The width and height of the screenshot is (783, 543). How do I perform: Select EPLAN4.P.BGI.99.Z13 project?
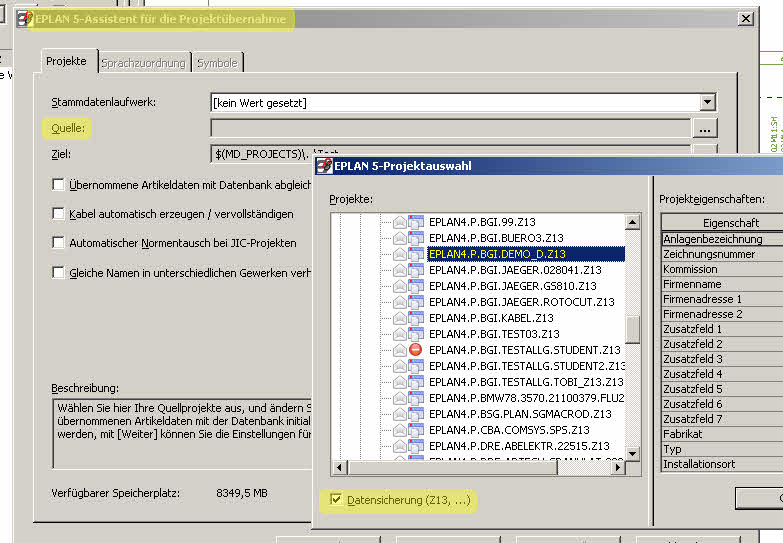point(482,222)
